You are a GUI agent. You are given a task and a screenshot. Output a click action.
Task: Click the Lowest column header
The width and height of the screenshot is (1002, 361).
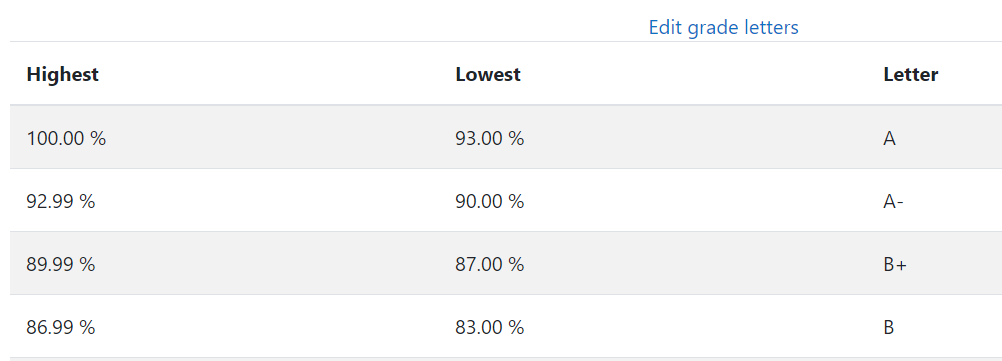tap(488, 74)
